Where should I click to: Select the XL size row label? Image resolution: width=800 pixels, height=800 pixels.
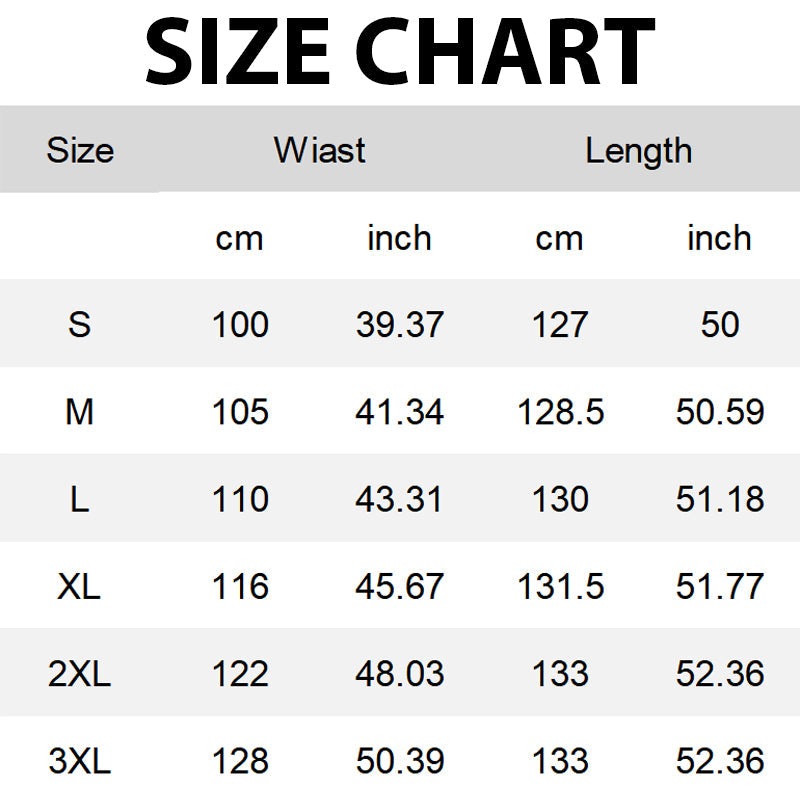click(80, 586)
